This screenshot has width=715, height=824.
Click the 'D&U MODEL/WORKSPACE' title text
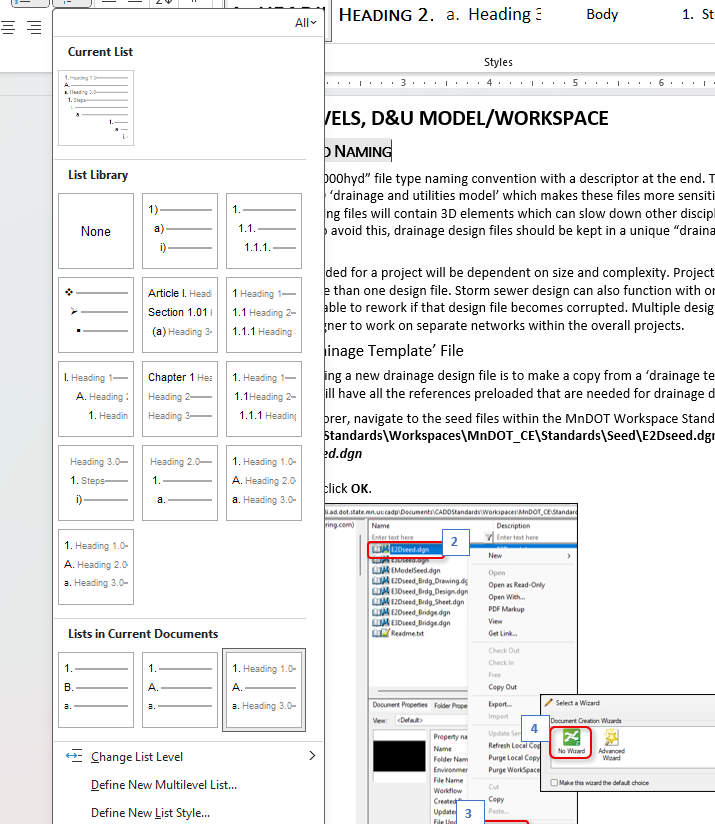tap(490, 118)
